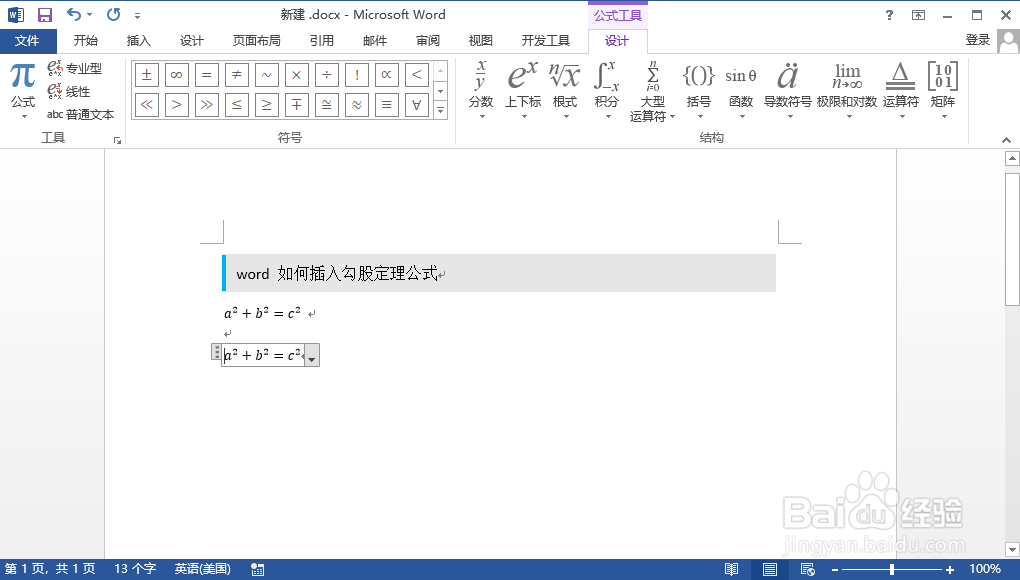1020x580 pixels.
Task: Open the Equation (公式) gallery dropdown
Action: (23, 91)
